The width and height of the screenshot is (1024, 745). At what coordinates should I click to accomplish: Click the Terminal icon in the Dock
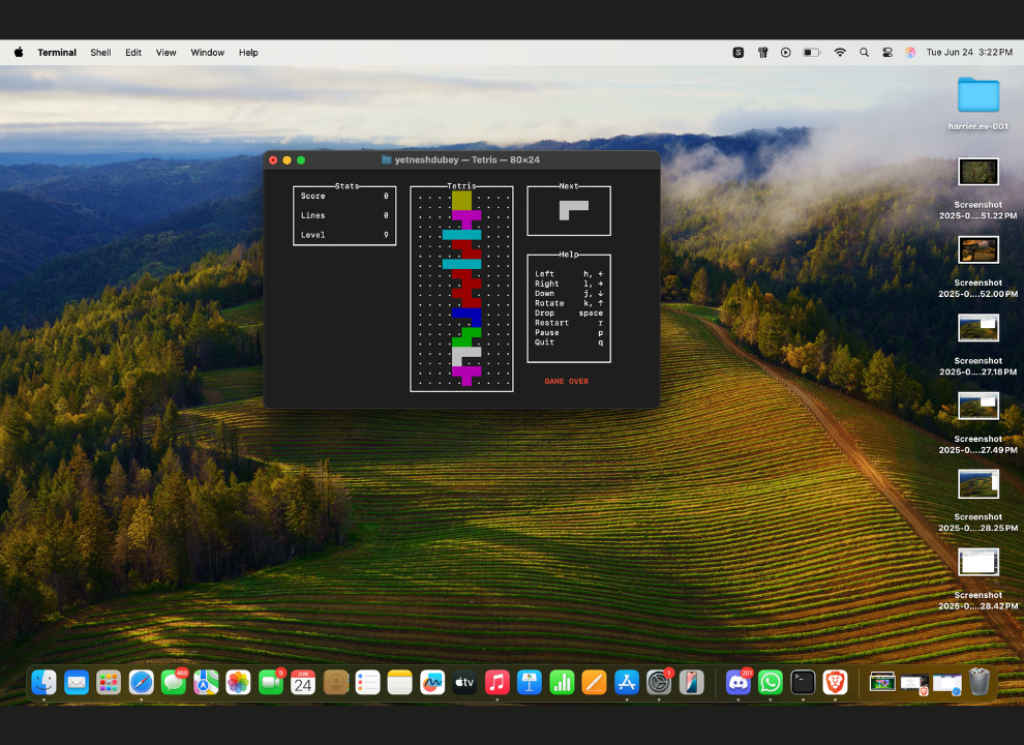803,683
